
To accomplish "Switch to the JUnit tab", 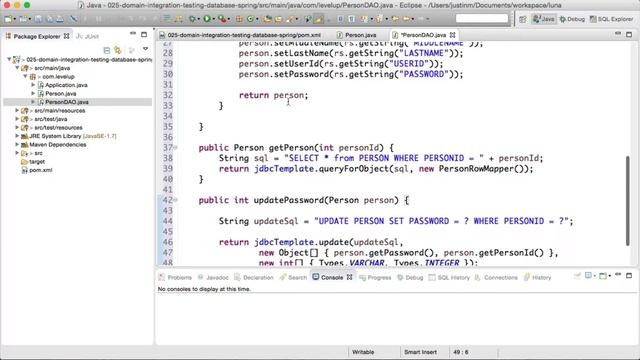I will coord(87,36).
